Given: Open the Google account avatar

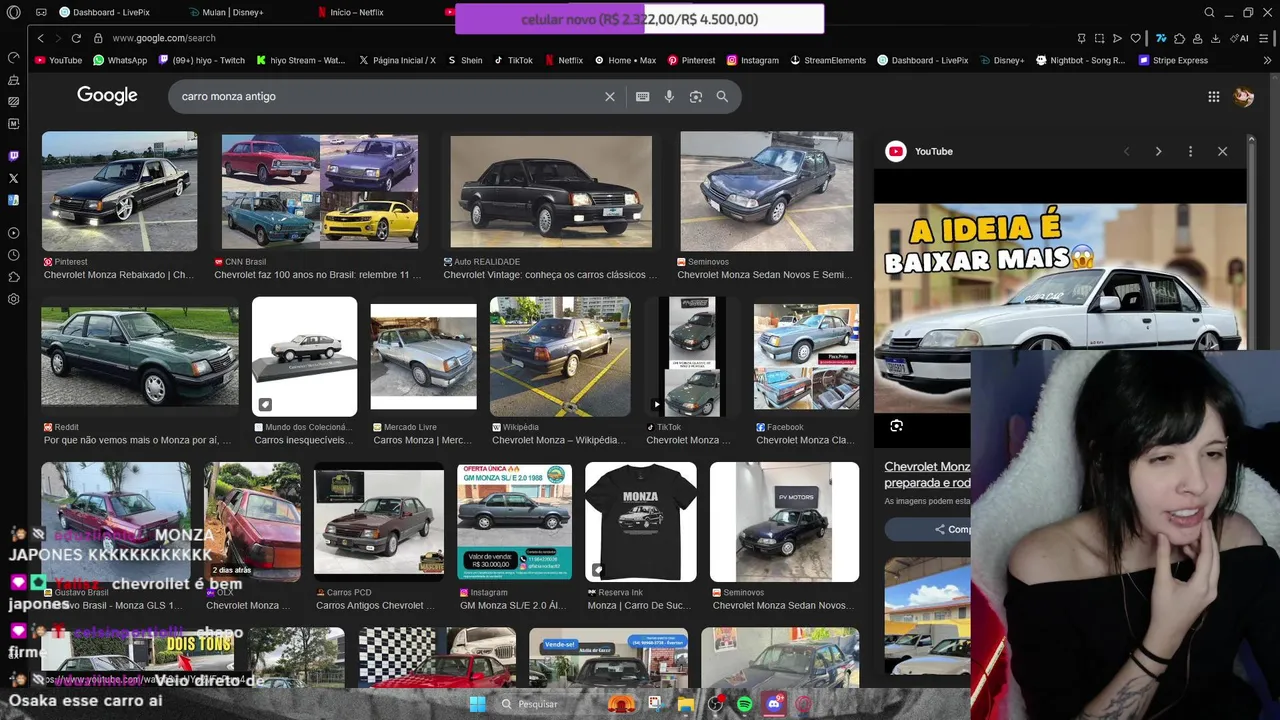Looking at the screenshot, I should pos(1244,97).
